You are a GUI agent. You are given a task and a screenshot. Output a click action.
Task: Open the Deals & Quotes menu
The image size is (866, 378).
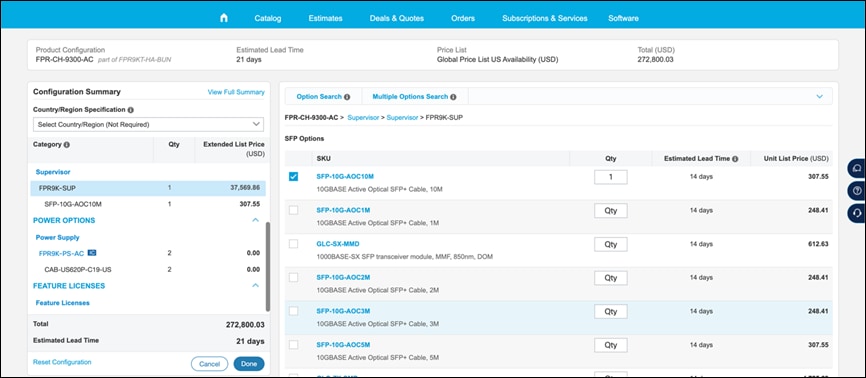[x=397, y=18]
